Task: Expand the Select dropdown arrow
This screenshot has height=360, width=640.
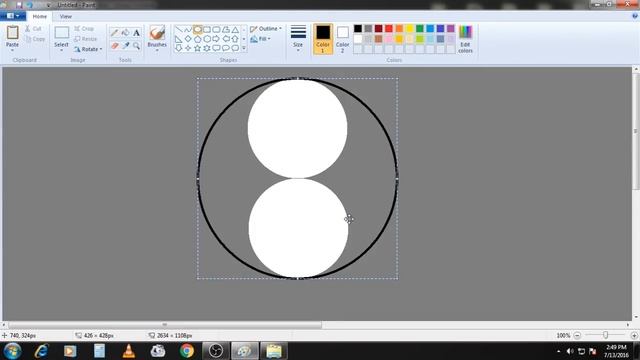Action: pyautogui.click(x=61, y=50)
